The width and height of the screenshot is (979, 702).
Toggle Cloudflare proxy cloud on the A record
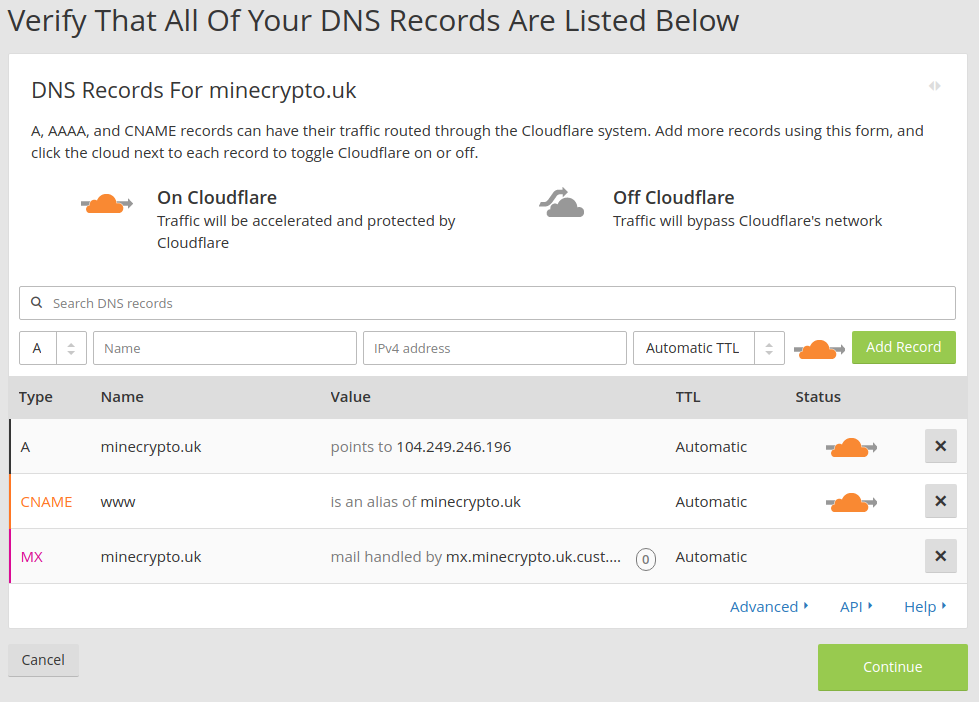tap(851, 447)
